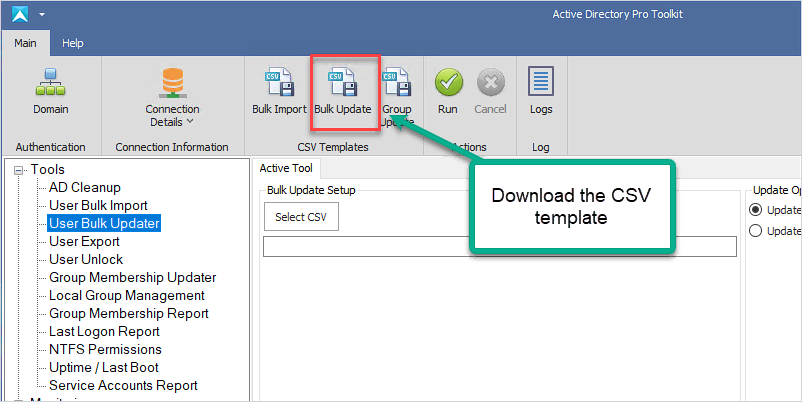Open Connection Details database icon

172,83
